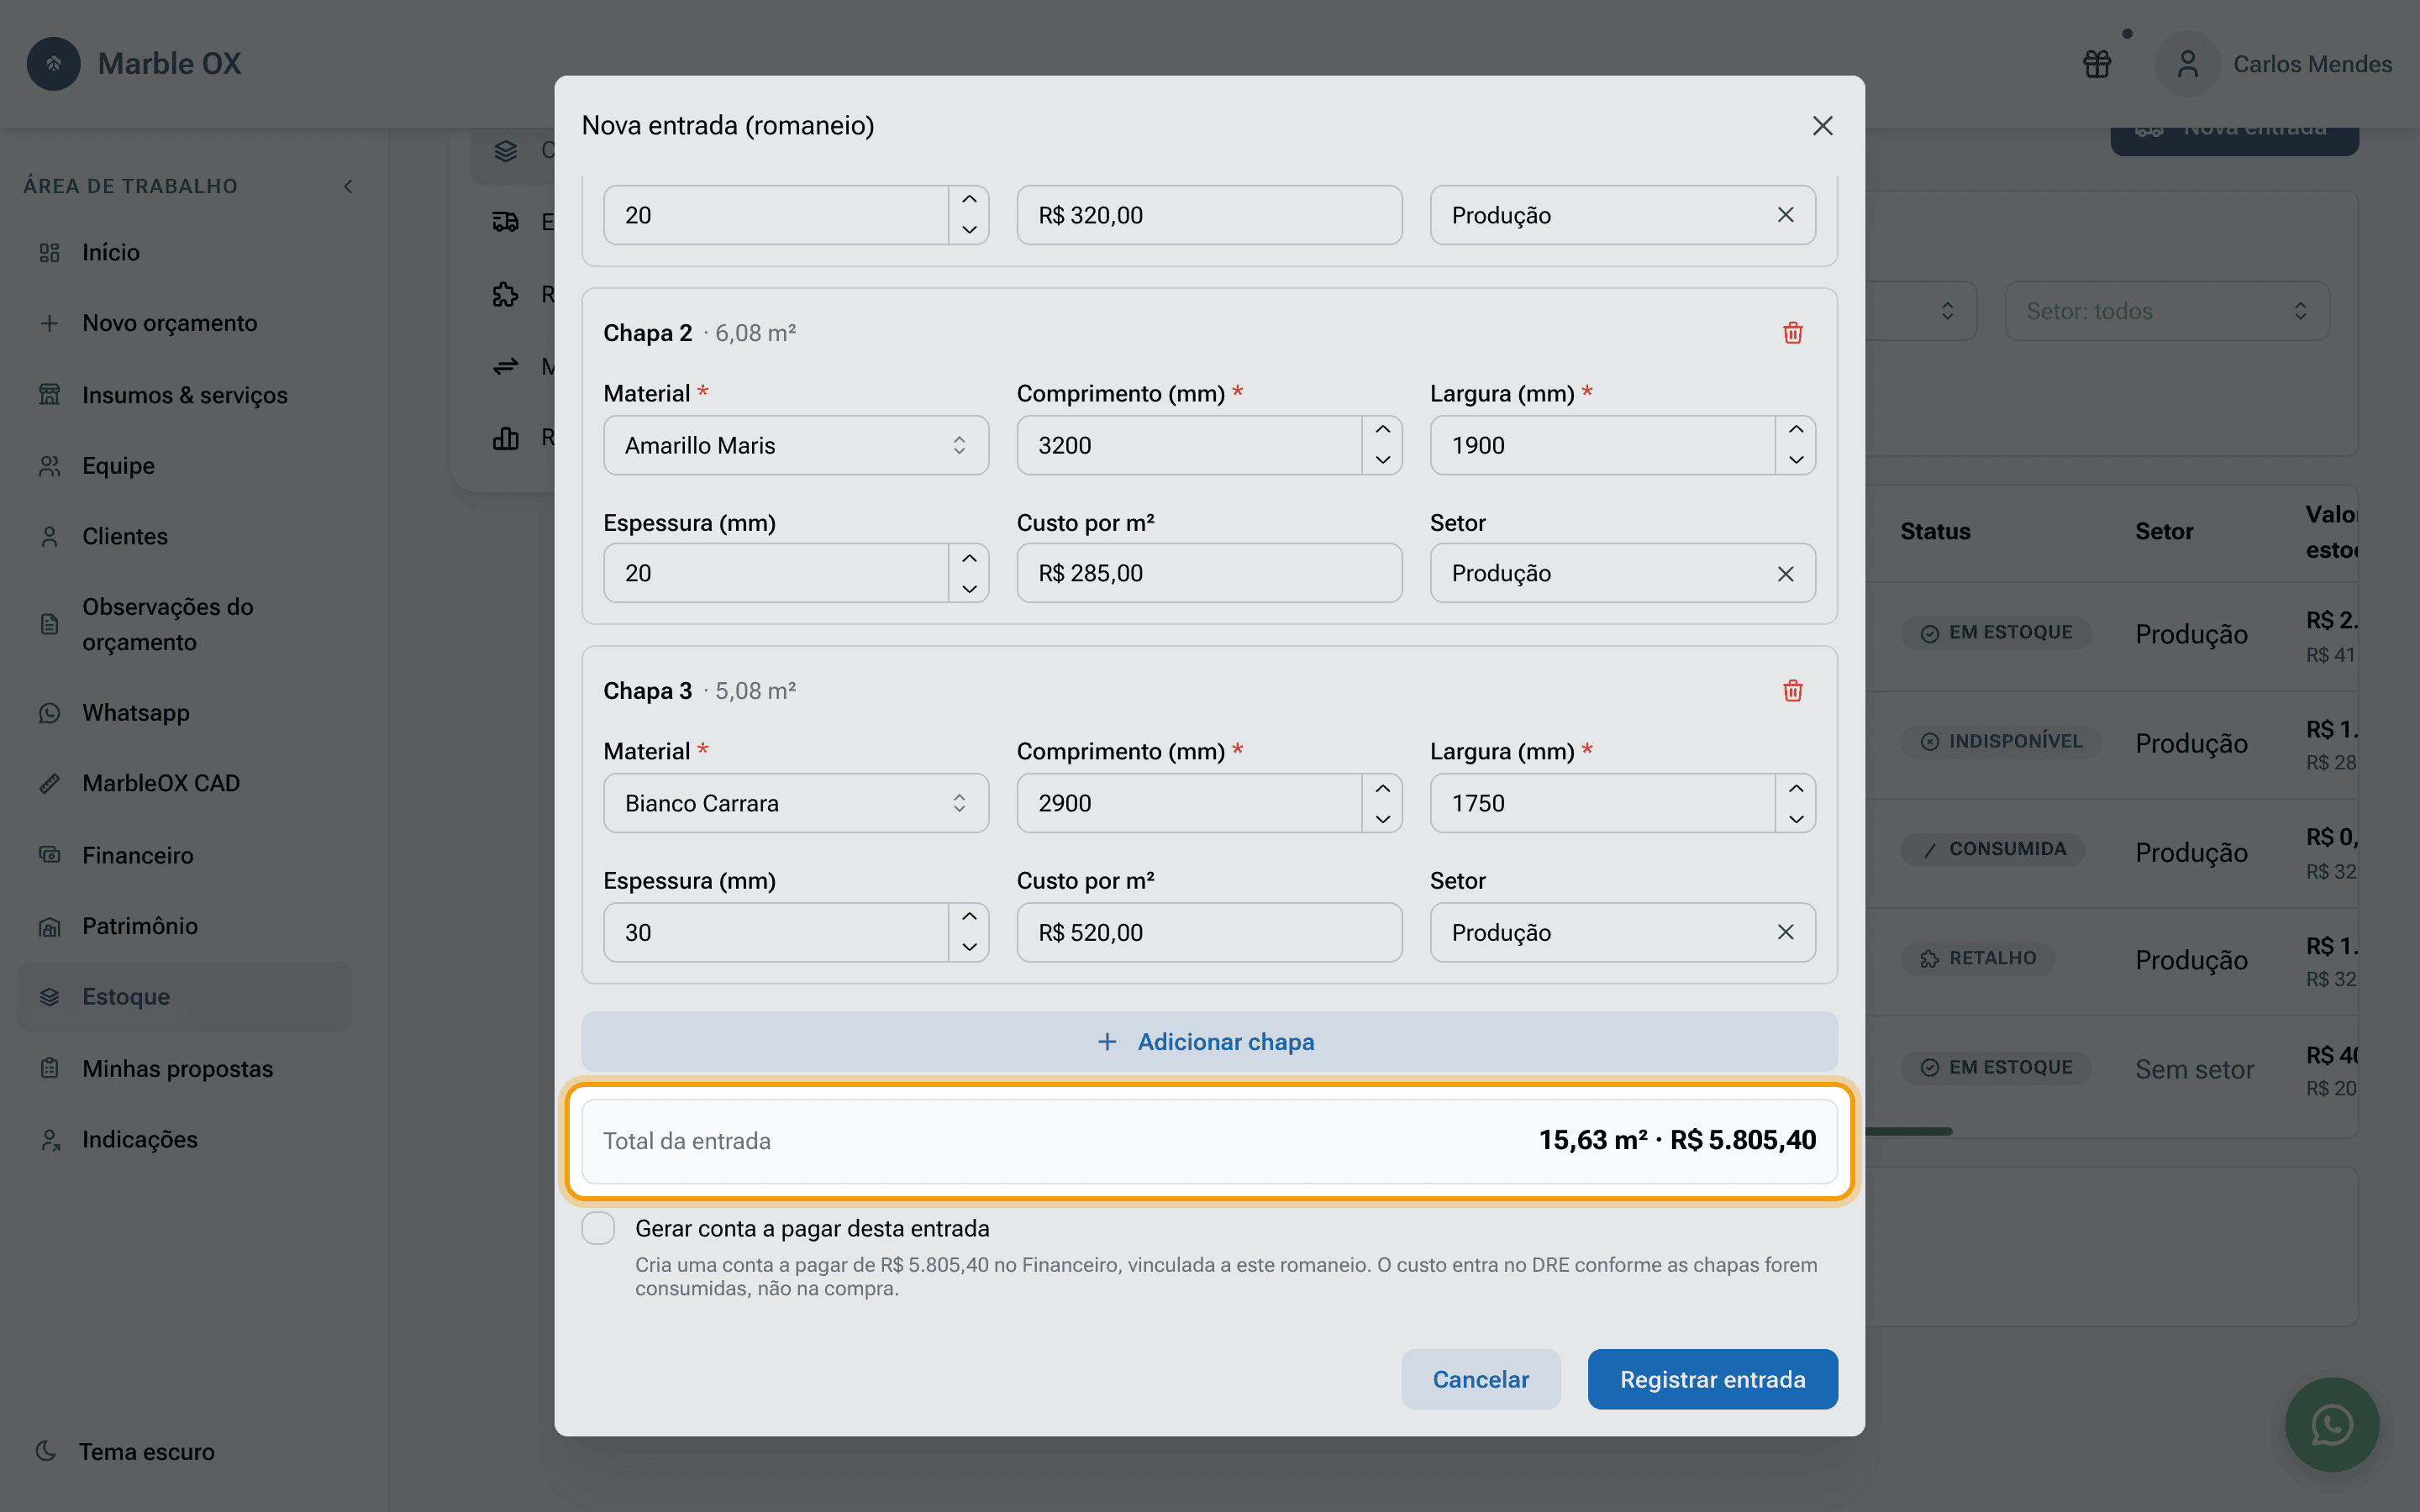Edit the R$ 320,00 cost field
This screenshot has width=2420, height=1512.
coord(1209,215)
